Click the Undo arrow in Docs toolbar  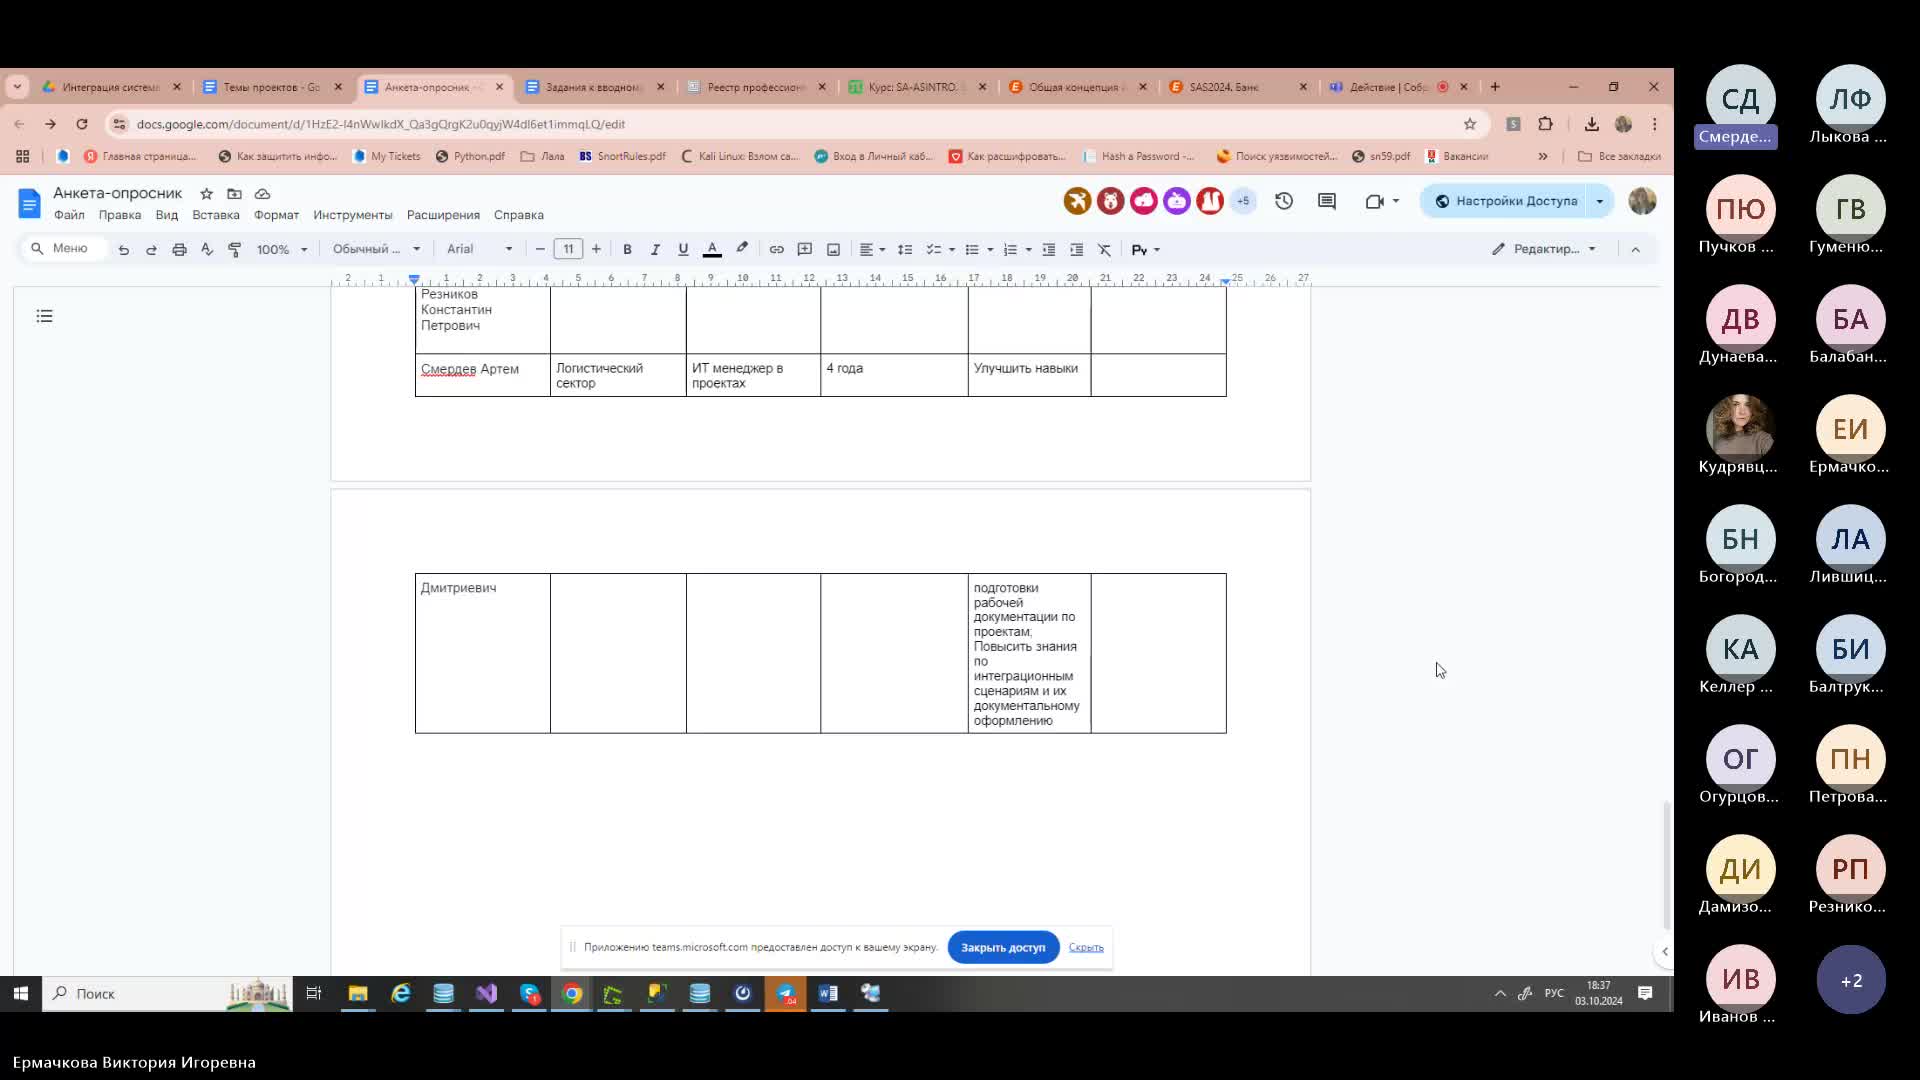click(124, 250)
